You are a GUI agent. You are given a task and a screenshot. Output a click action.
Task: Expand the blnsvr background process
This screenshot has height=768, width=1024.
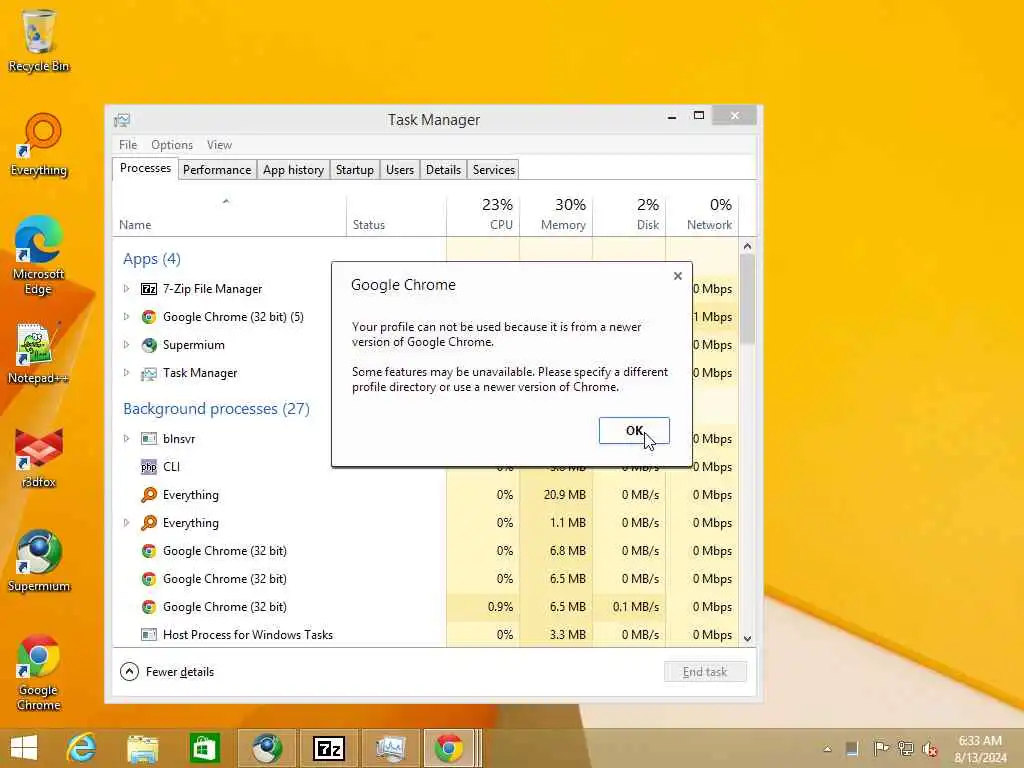[127, 438]
